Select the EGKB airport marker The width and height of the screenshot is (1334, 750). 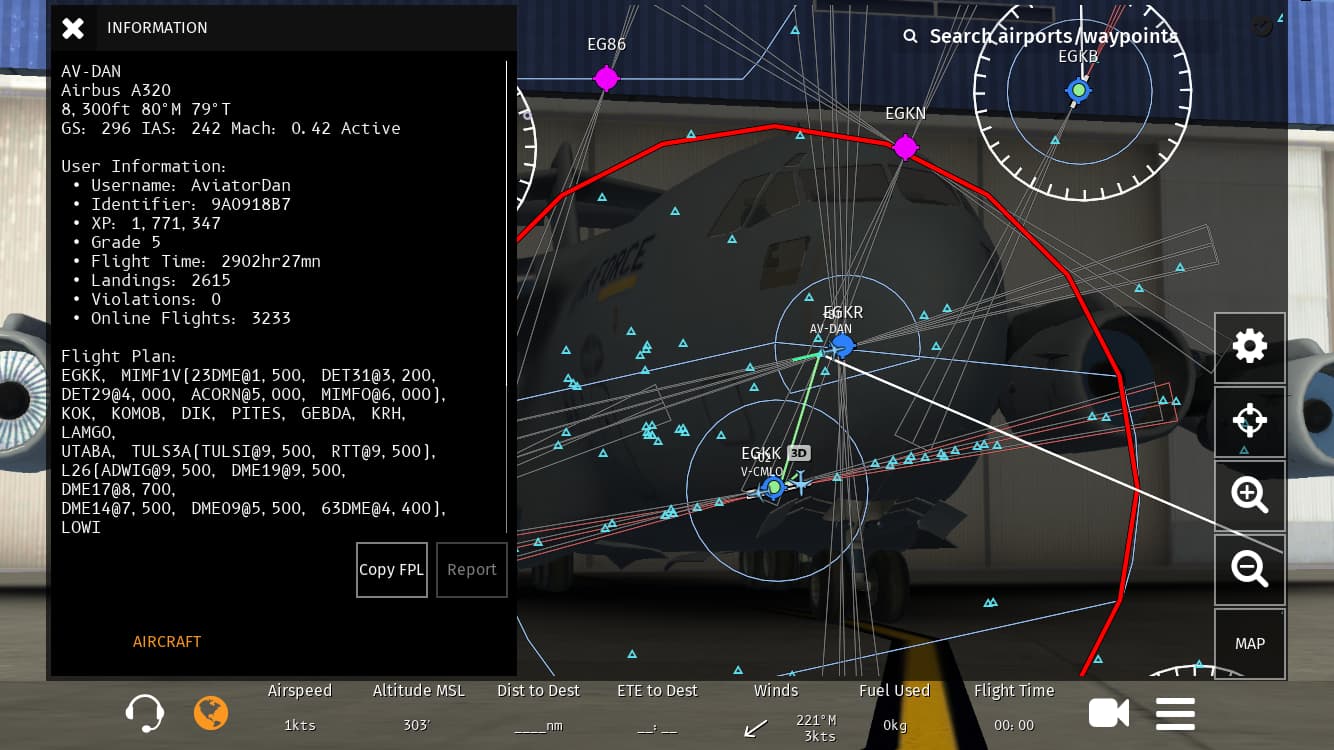1078,90
